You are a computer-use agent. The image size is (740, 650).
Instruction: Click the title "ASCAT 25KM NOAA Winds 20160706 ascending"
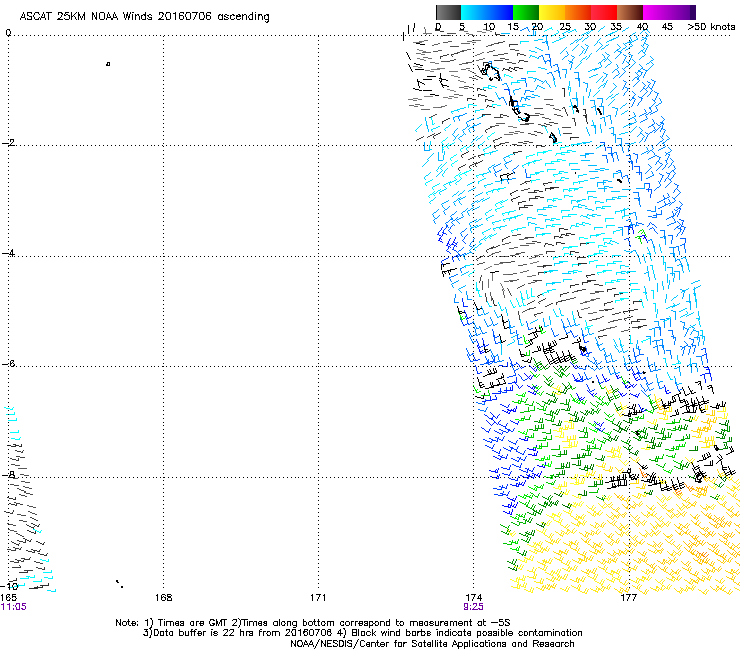[144, 17]
